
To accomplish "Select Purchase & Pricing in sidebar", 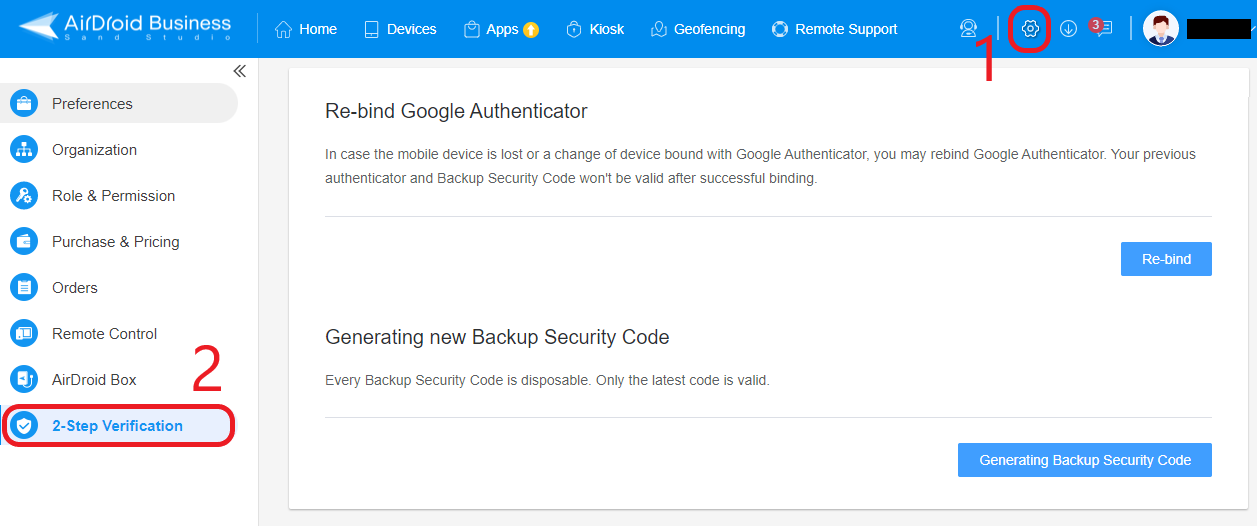I will (115, 242).
